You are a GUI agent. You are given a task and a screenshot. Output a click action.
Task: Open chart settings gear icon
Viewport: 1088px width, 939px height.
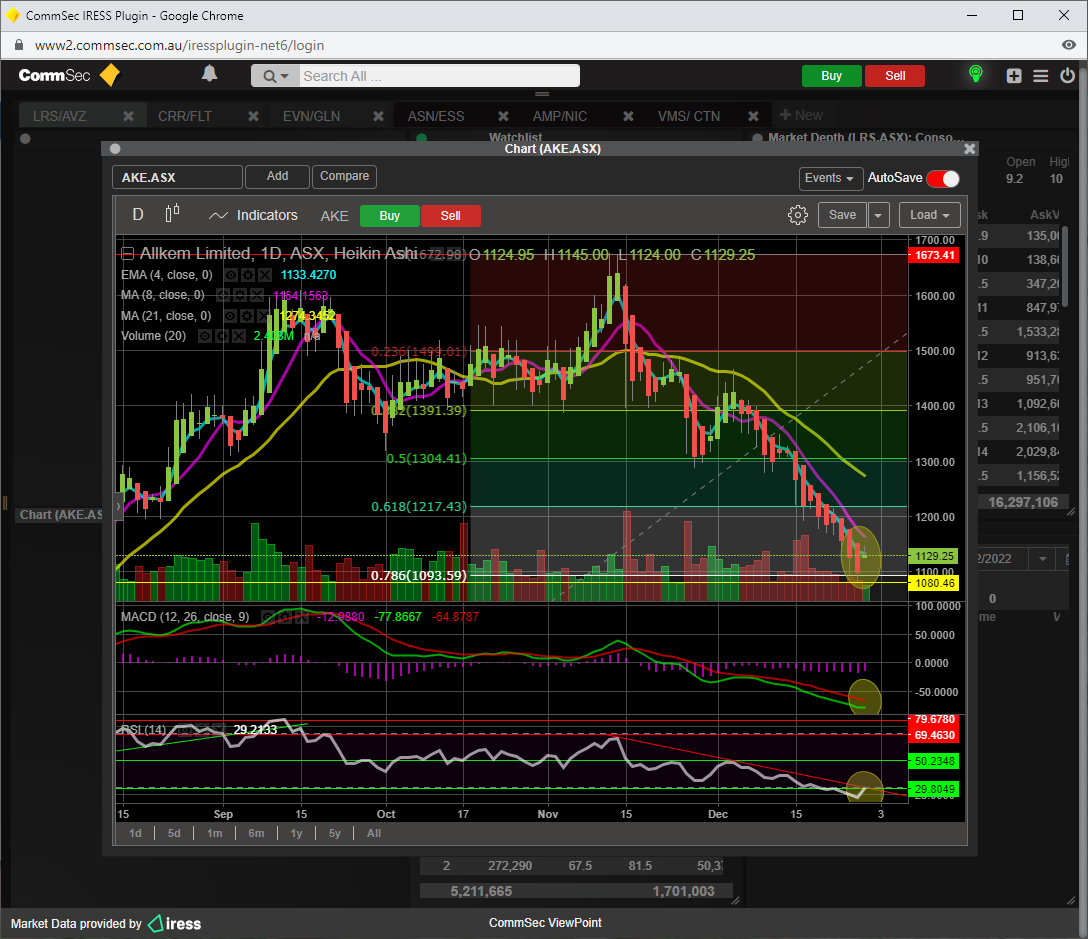coord(798,215)
